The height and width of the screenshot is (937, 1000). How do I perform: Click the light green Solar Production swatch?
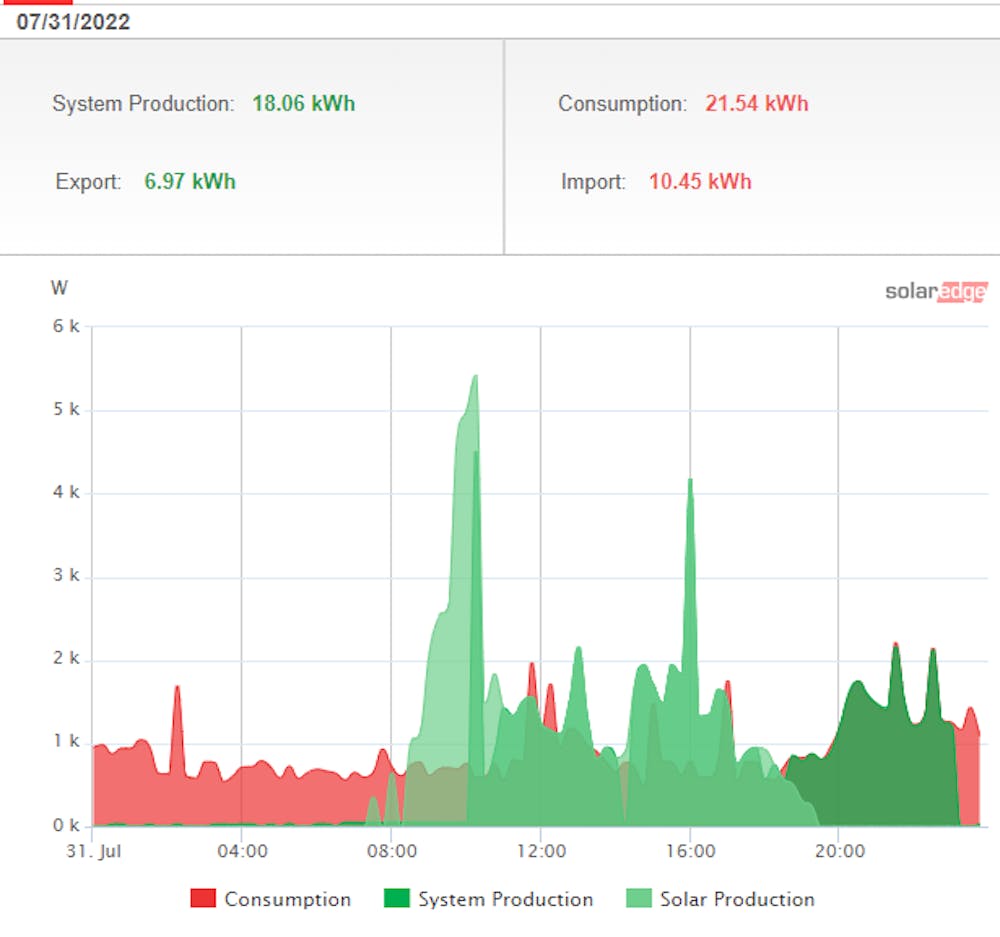tap(638, 898)
